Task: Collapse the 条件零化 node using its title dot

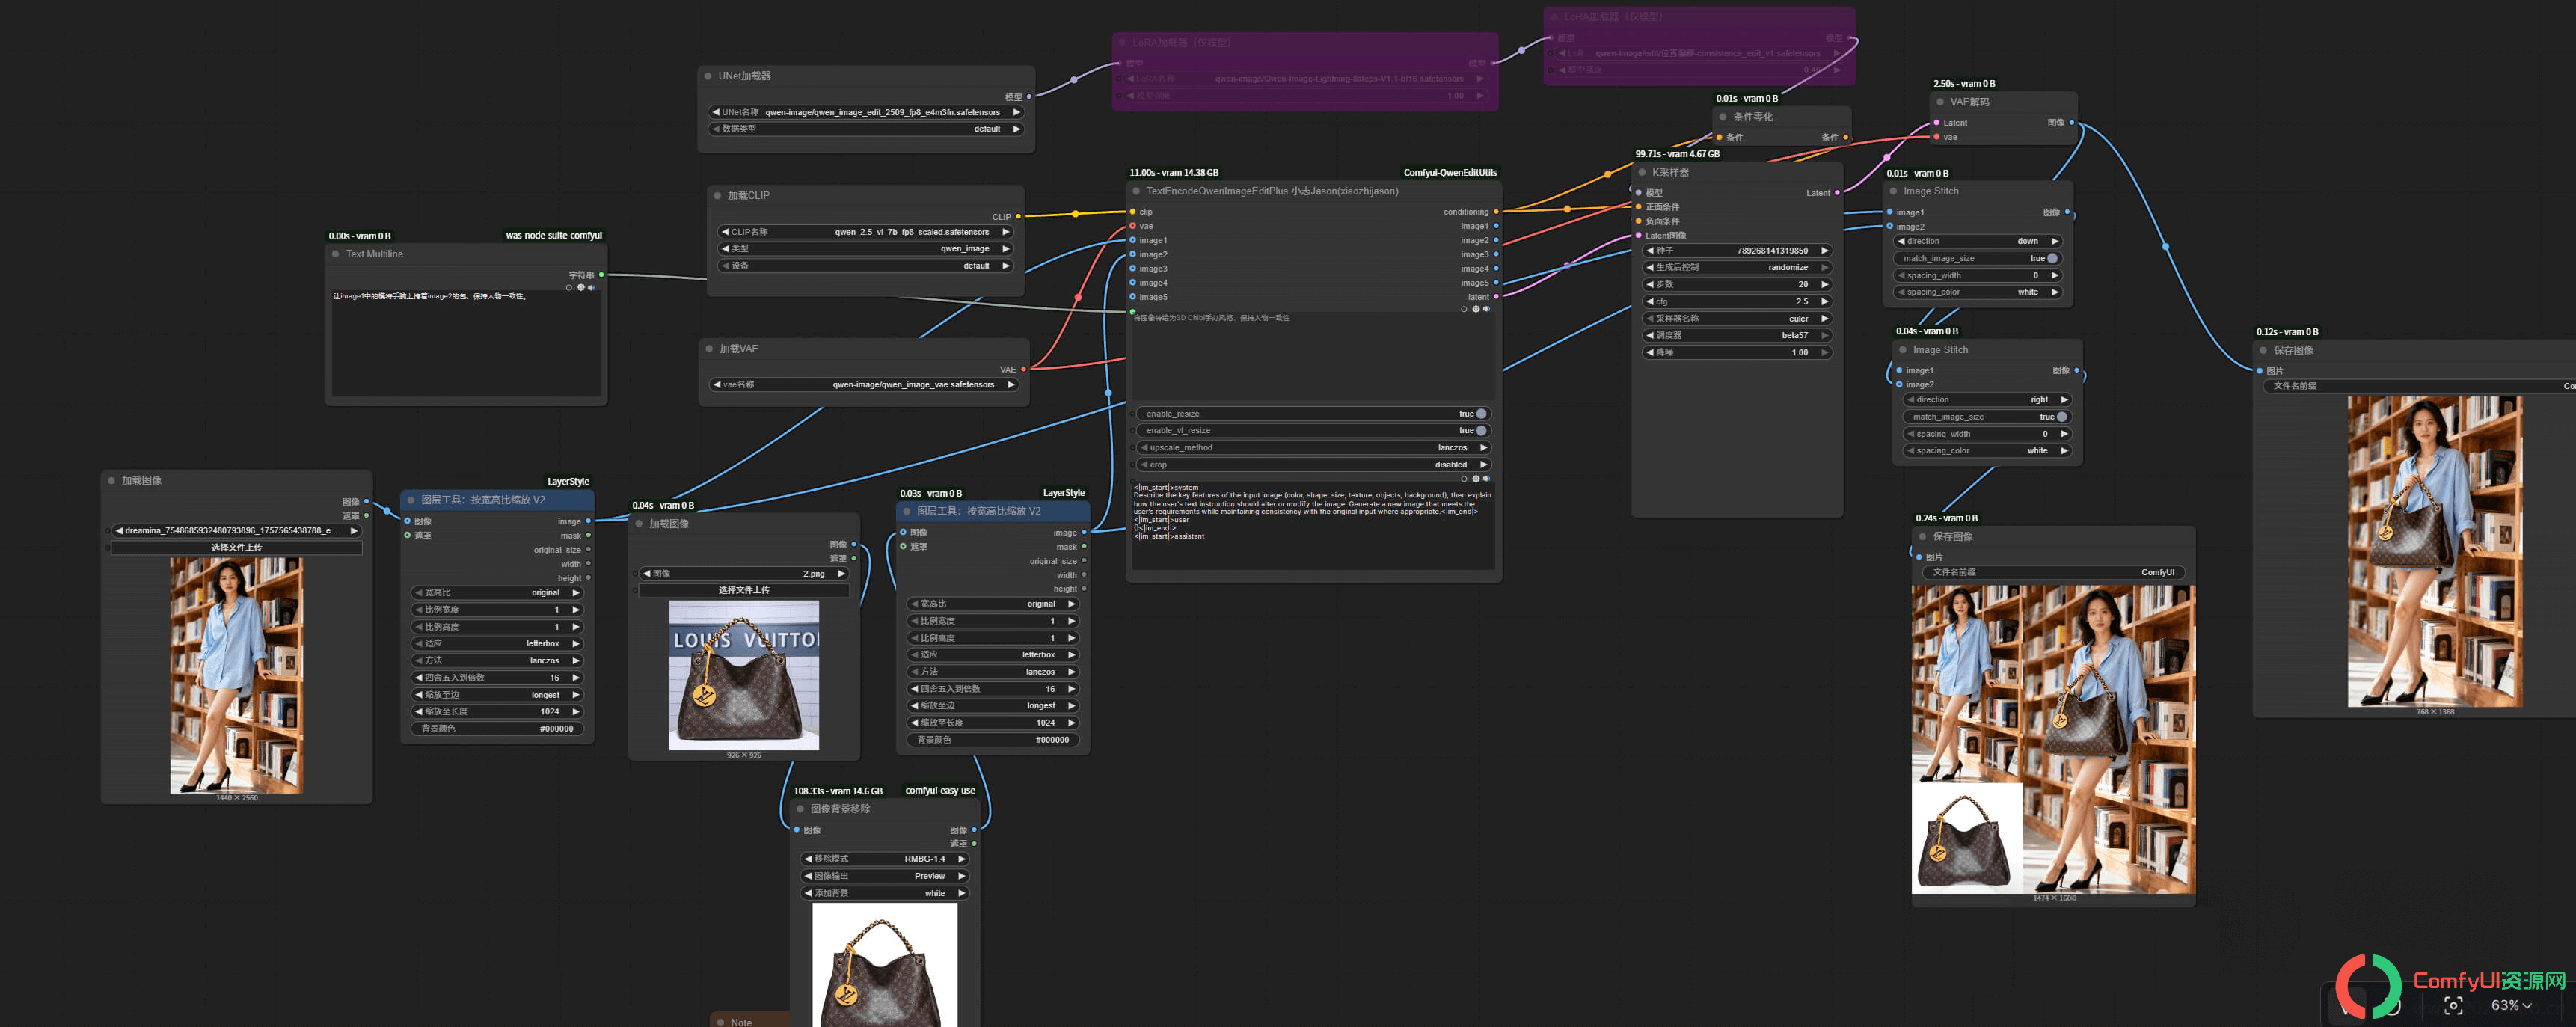Action: point(1723,117)
